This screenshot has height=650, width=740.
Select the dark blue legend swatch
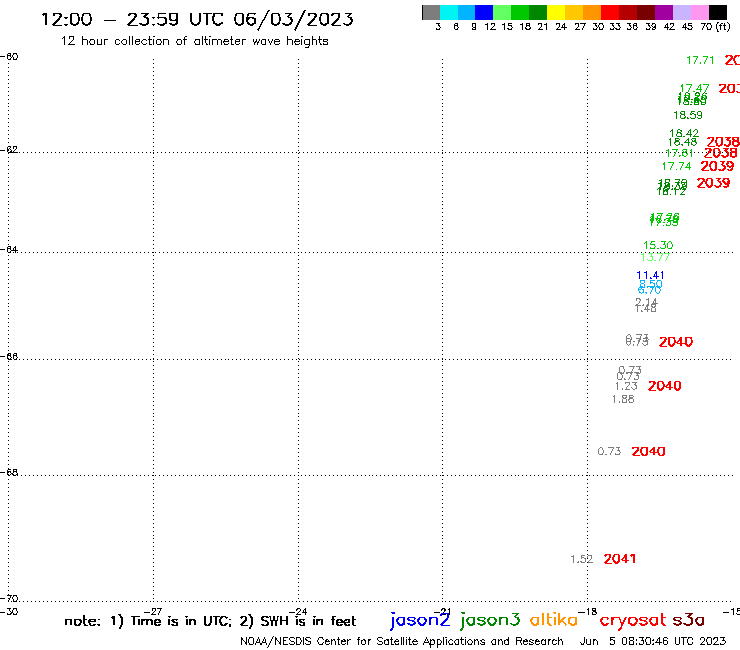pos(484,12)
